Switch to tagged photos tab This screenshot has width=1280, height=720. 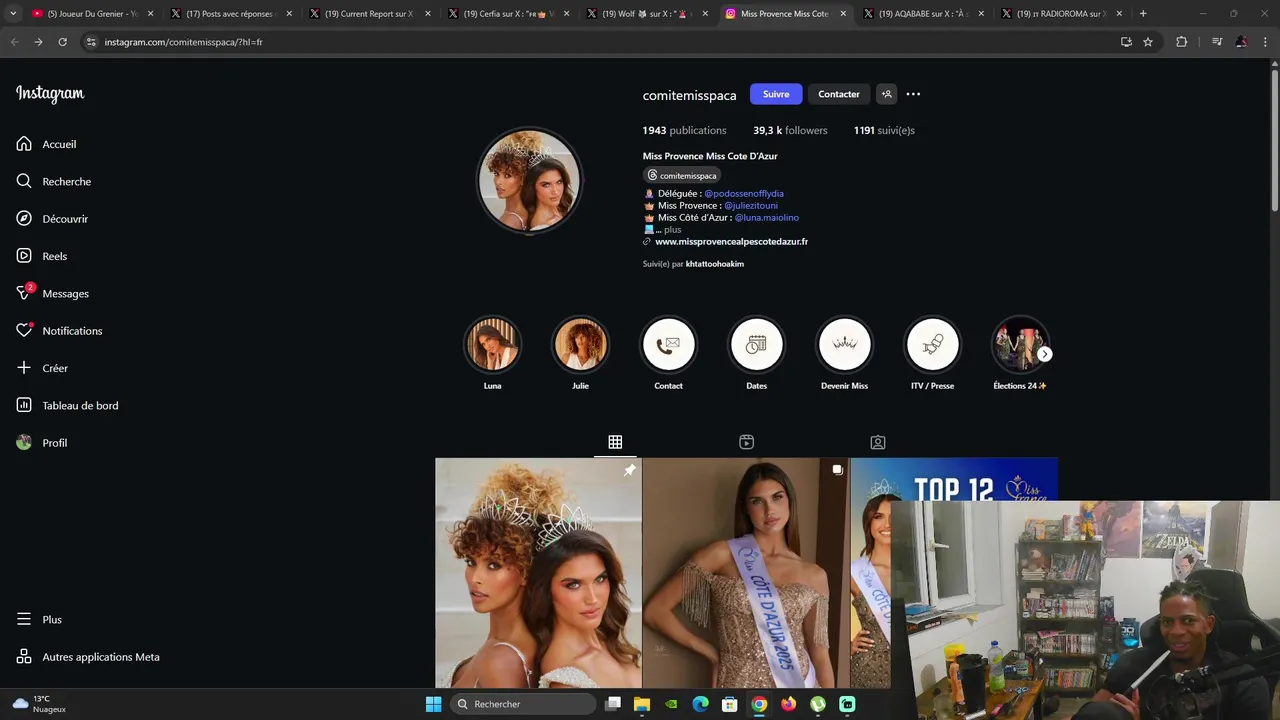point(877,442)
